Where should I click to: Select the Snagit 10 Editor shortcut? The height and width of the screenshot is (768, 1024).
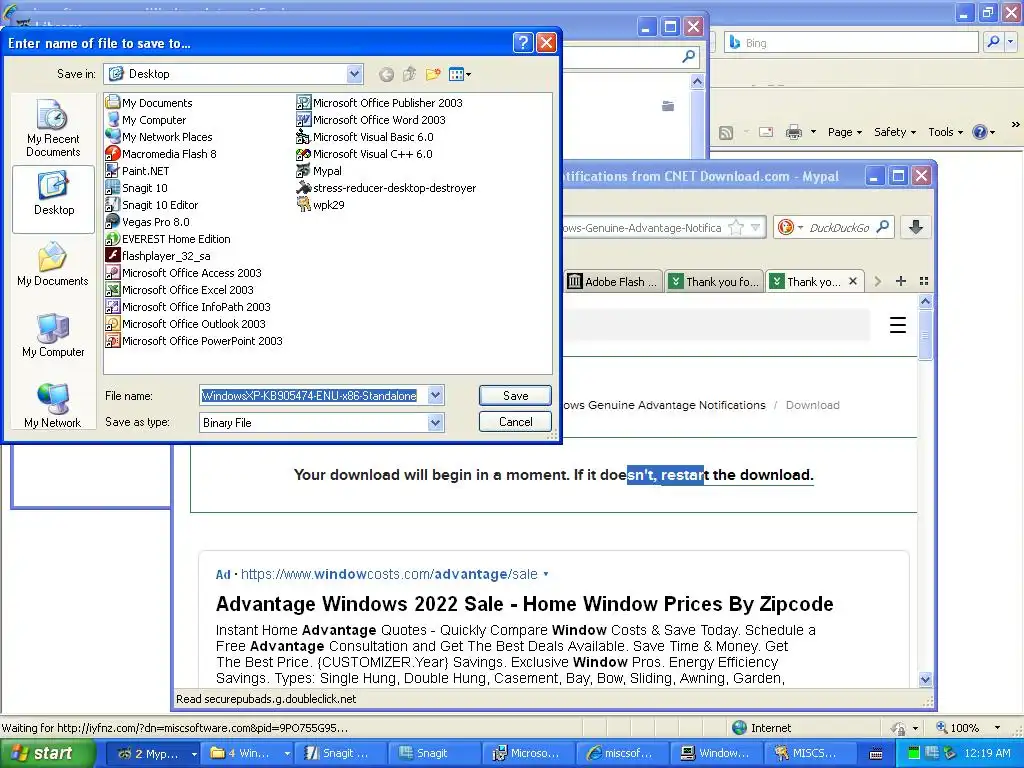click(152, 205)
